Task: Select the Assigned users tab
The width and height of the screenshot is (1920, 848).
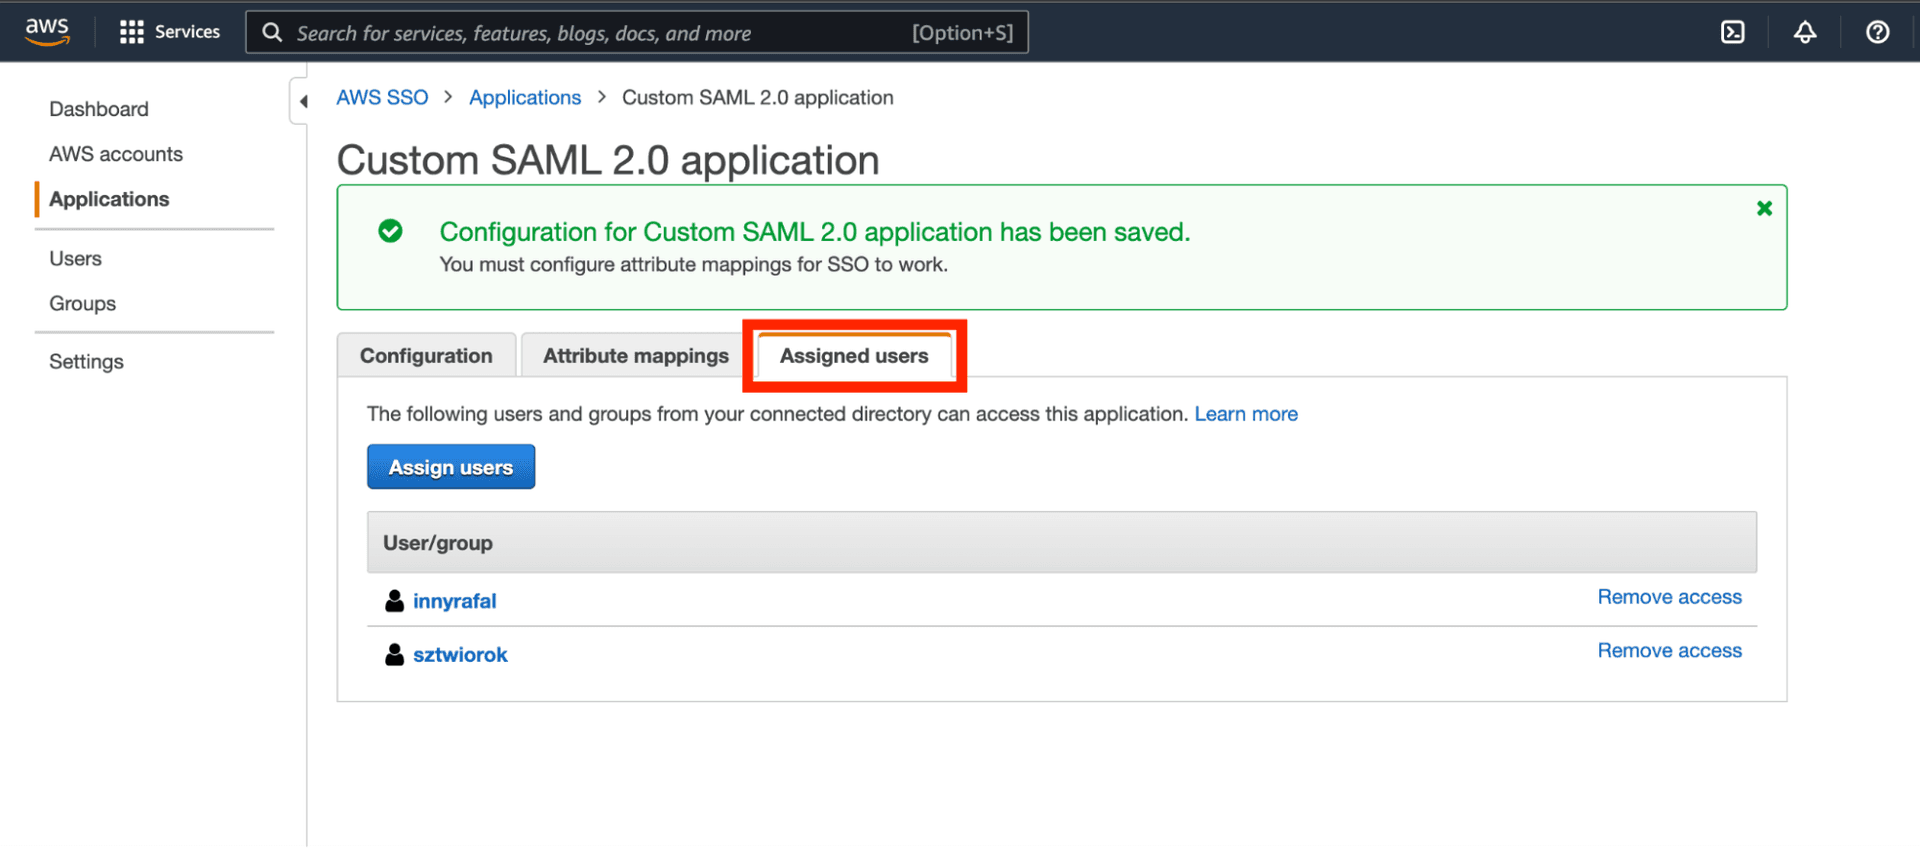Action: tap(853, 356)
